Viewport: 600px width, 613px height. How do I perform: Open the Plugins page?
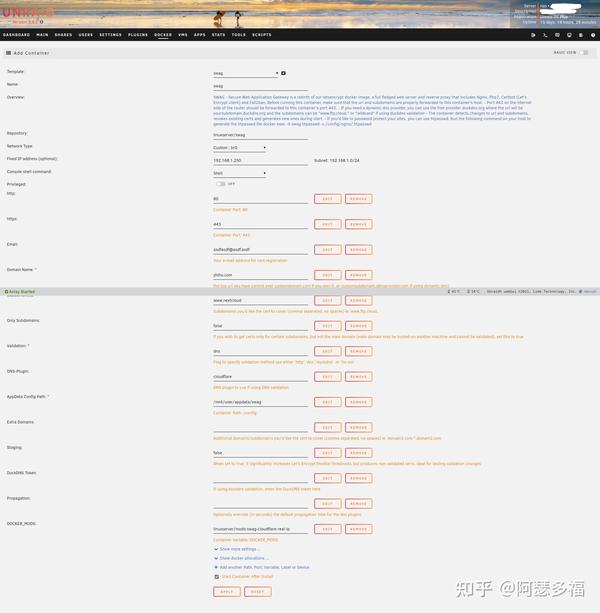(x=138, y=35)
